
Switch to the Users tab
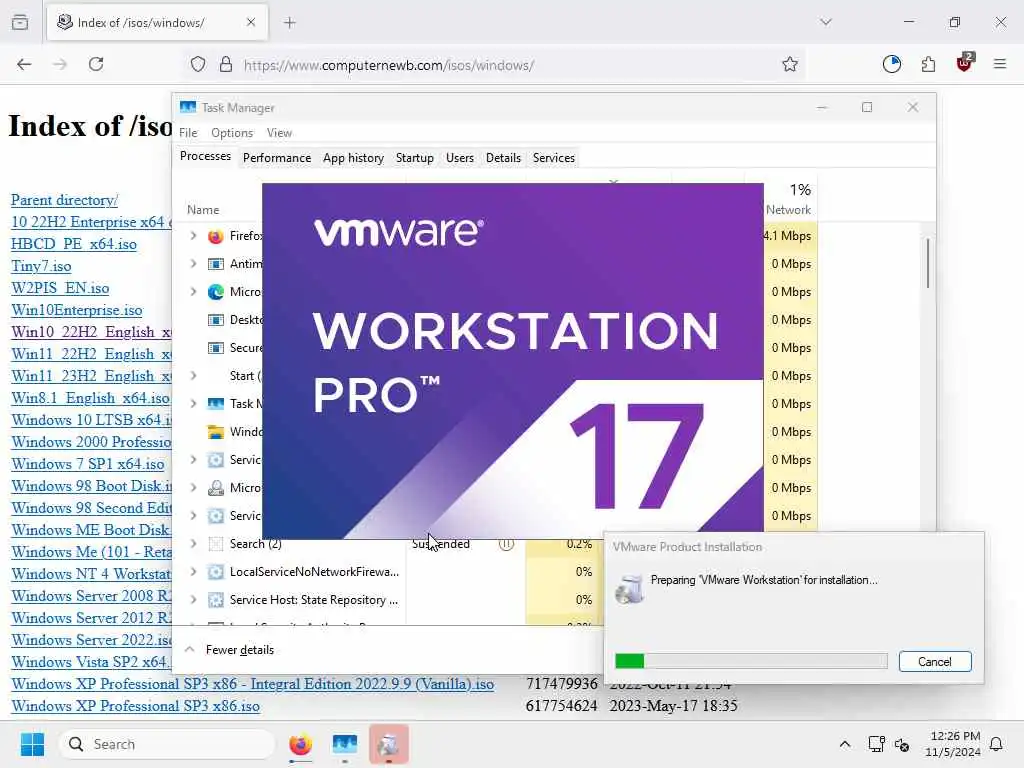[x=460, y=158]
